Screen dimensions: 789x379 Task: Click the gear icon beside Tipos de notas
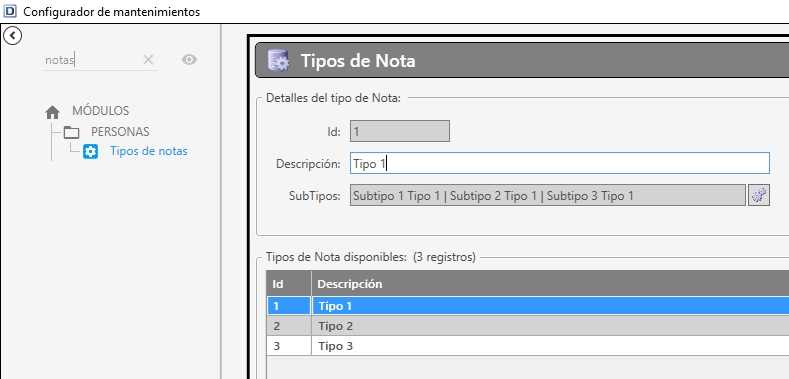click(91, 151)
